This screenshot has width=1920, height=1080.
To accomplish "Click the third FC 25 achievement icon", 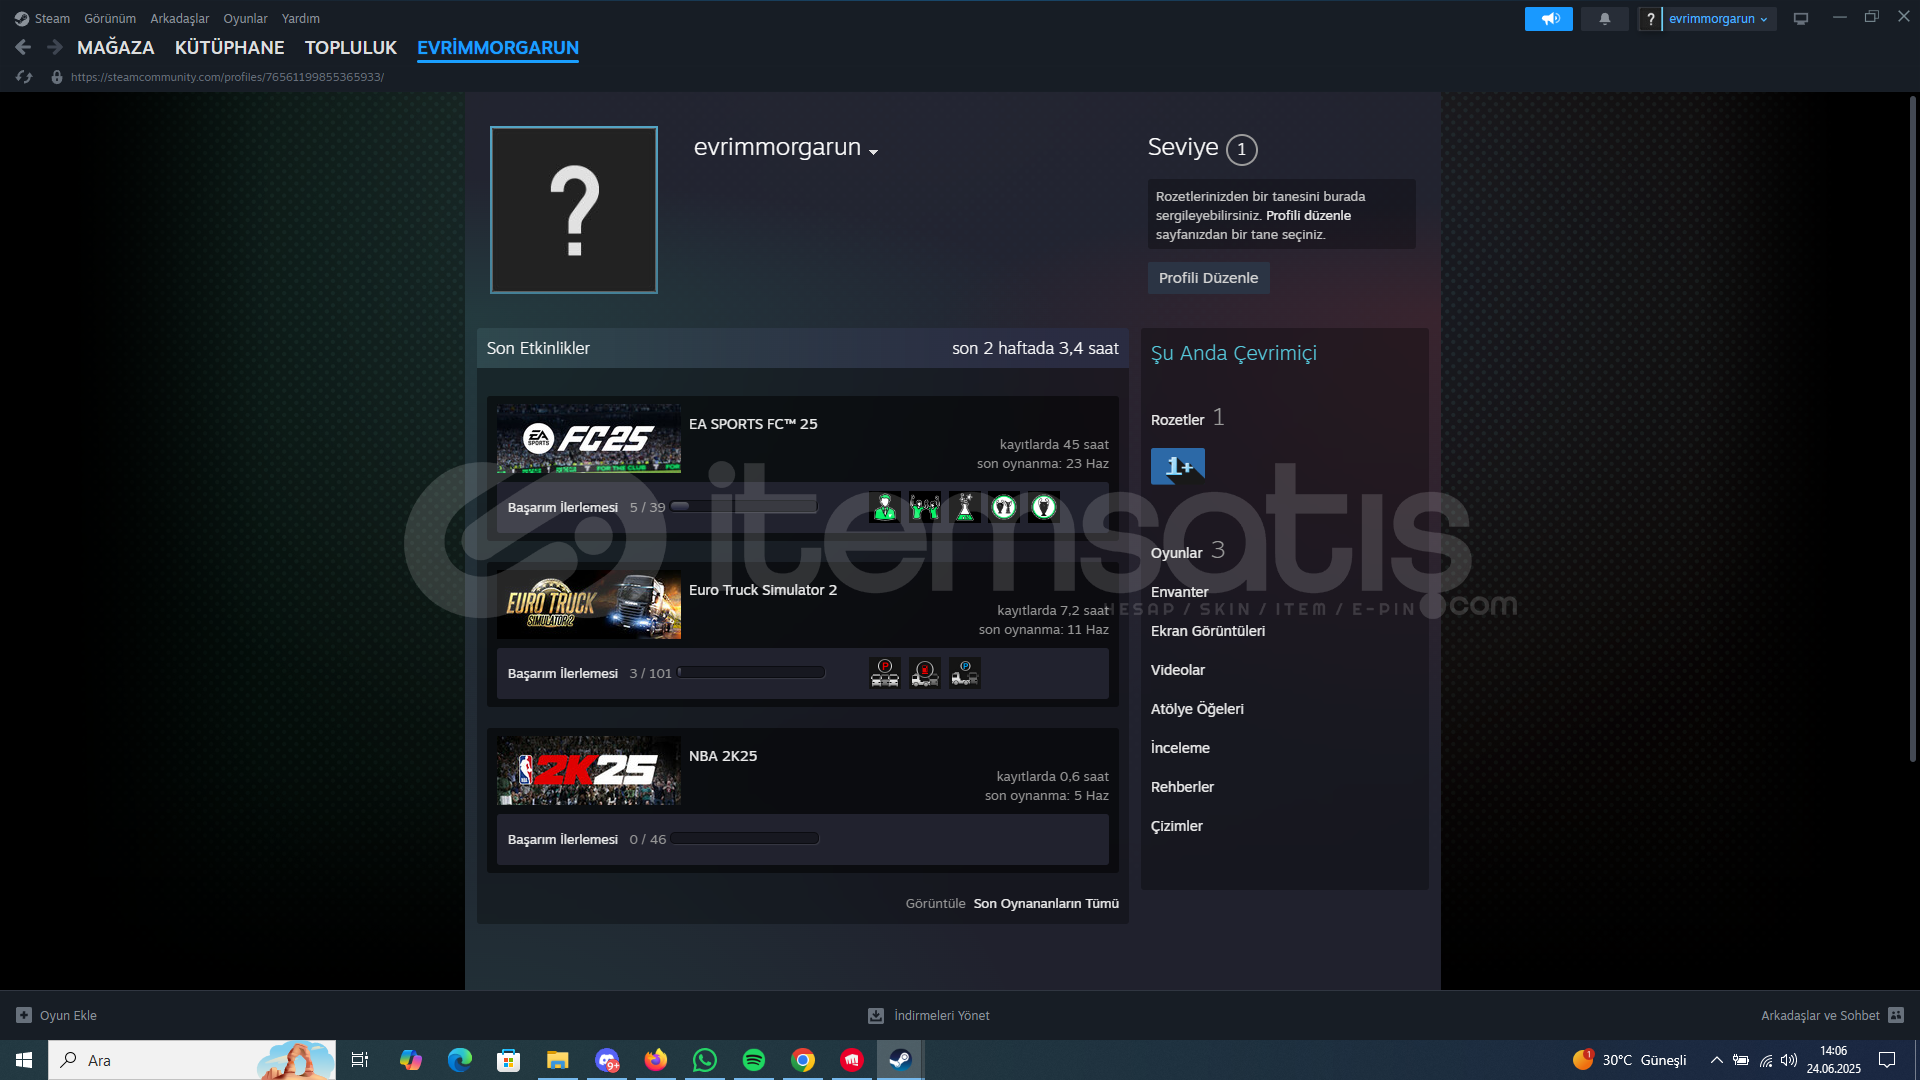I will tap(965, 507).
